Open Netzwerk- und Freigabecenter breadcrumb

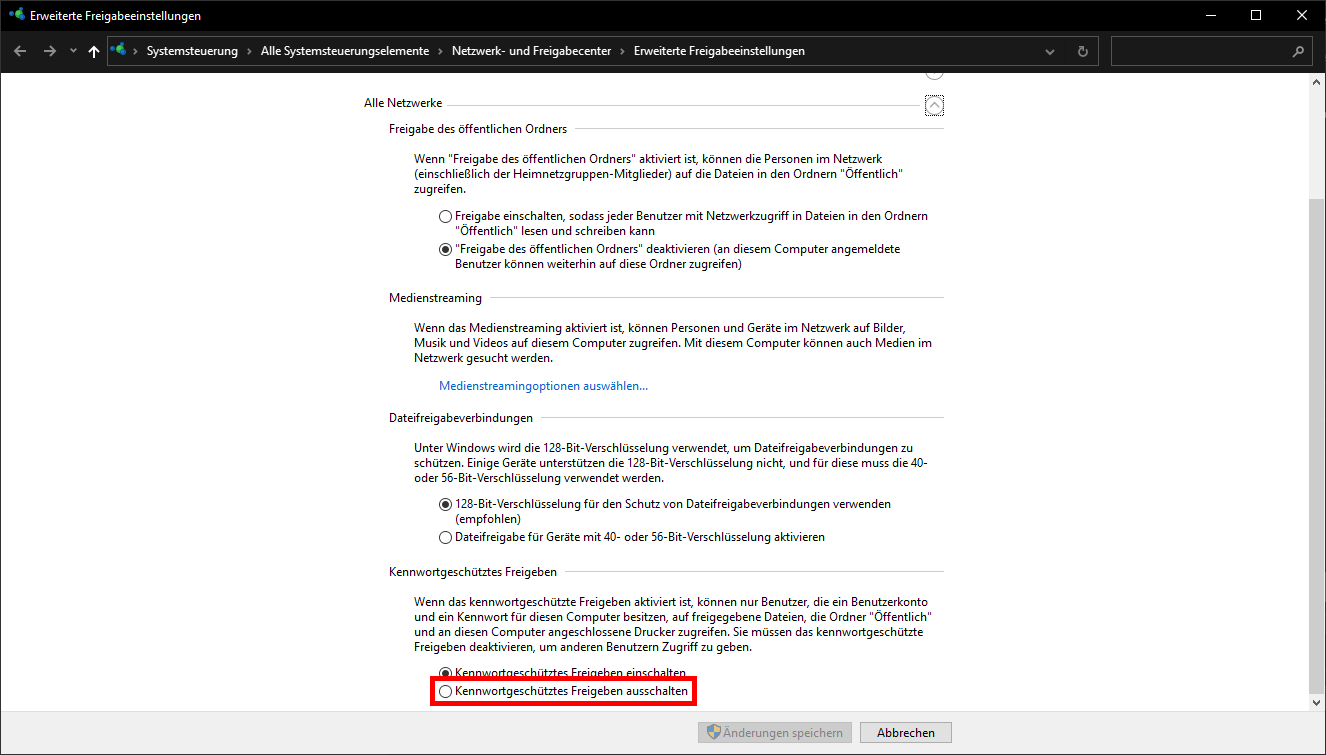[x=531, y=51]
